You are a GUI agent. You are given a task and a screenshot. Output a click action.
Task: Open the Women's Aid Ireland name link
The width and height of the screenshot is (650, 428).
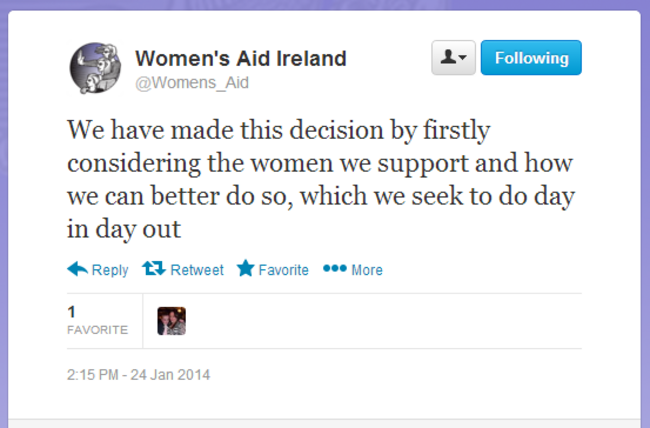(240, 58)
